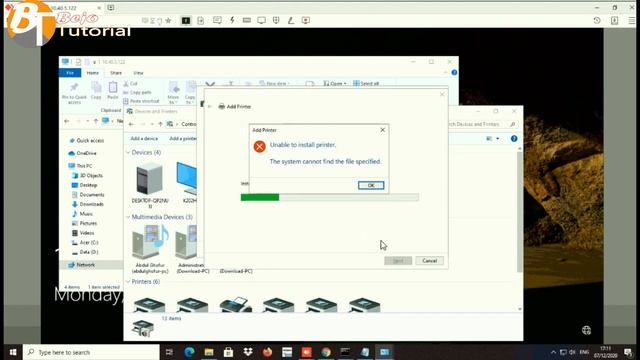Image resolution: width=640 pixels, height=360 pixels.
Task: Click the star favorite icon in remote toolbar
Action: (x=168, y=20)
